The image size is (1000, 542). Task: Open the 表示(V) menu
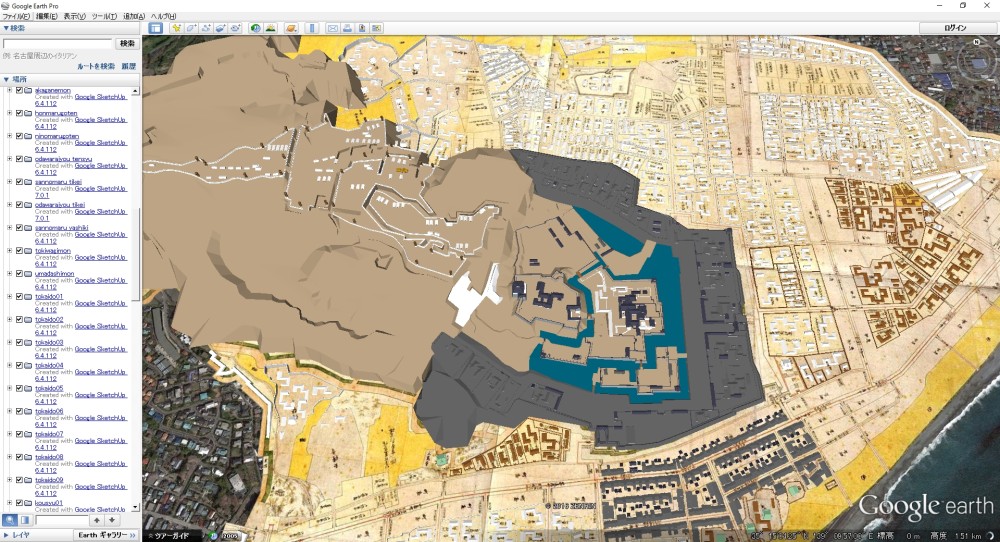[74, 17]
